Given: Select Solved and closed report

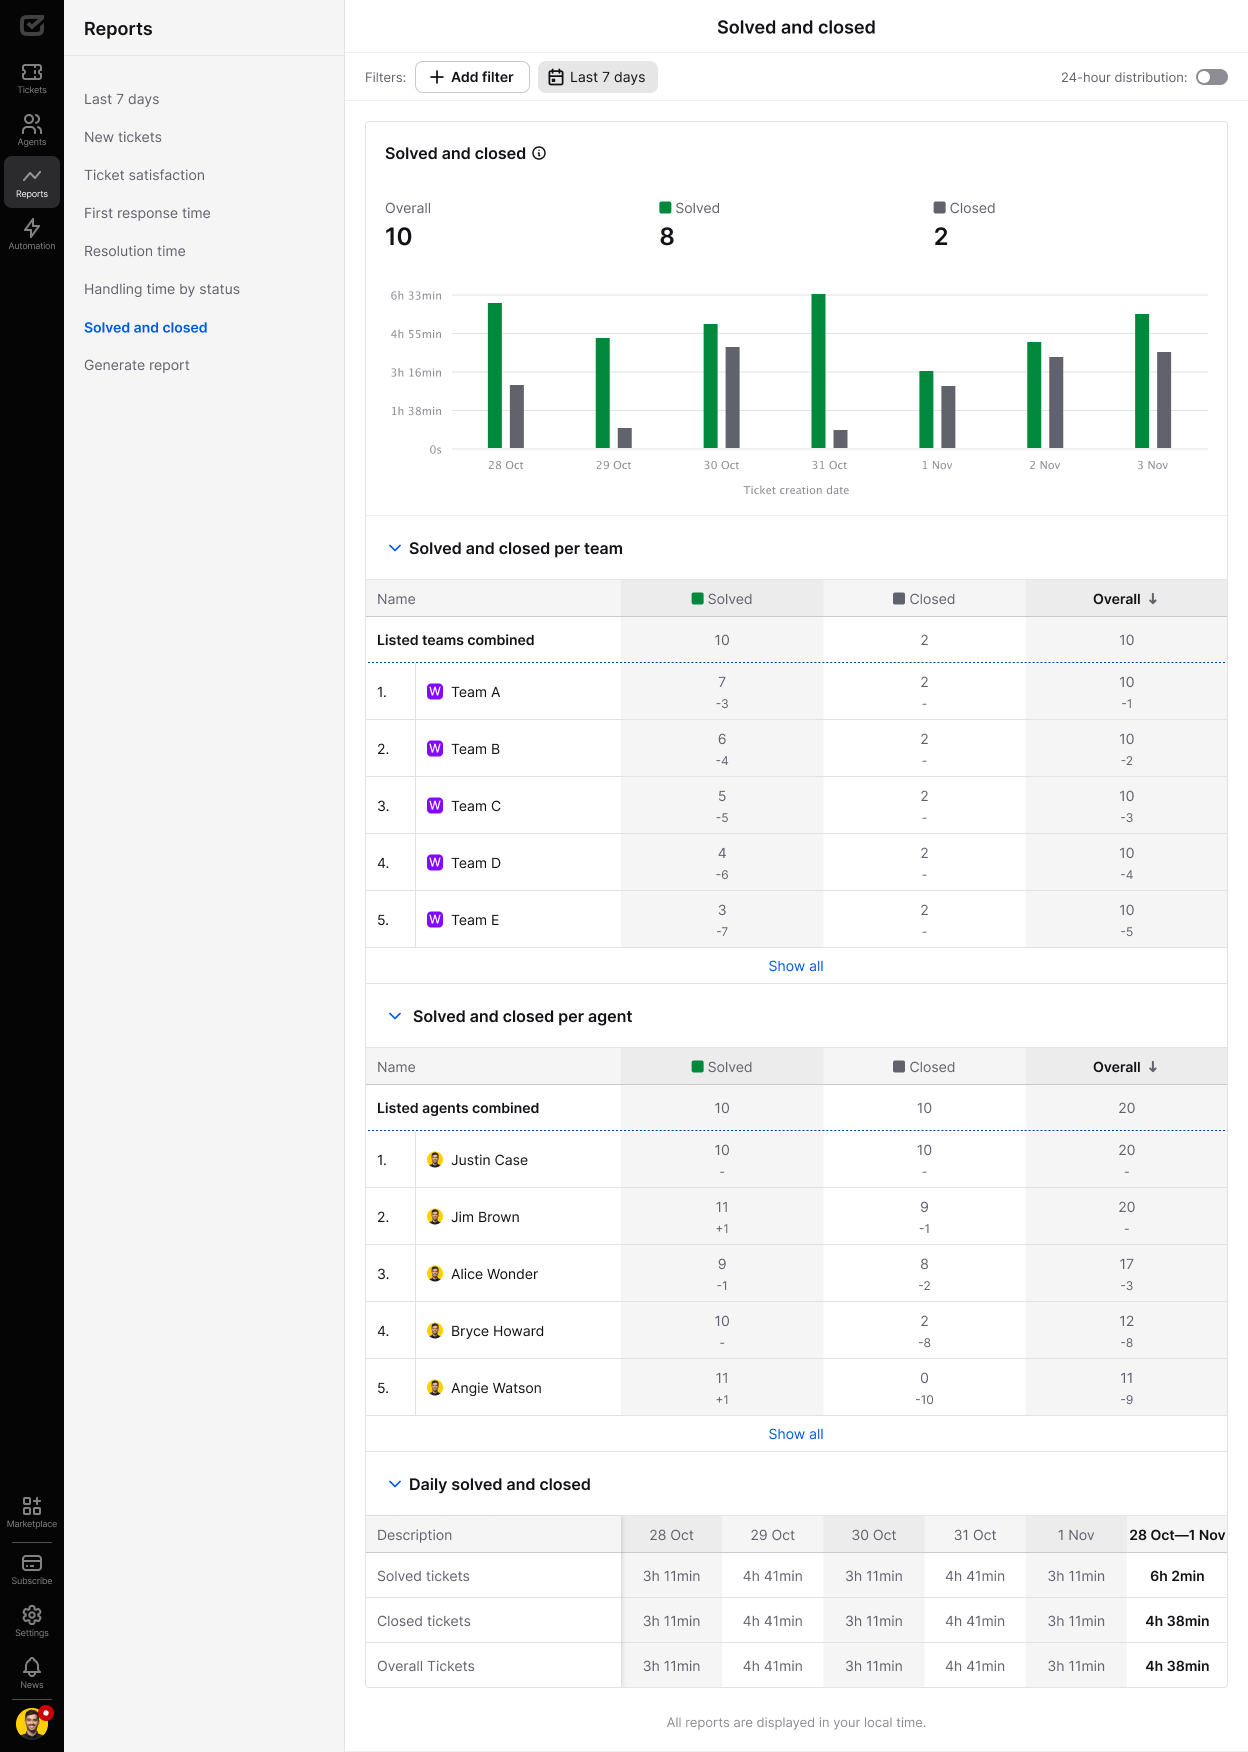Looking at the screenshot, I should point(146,327).
